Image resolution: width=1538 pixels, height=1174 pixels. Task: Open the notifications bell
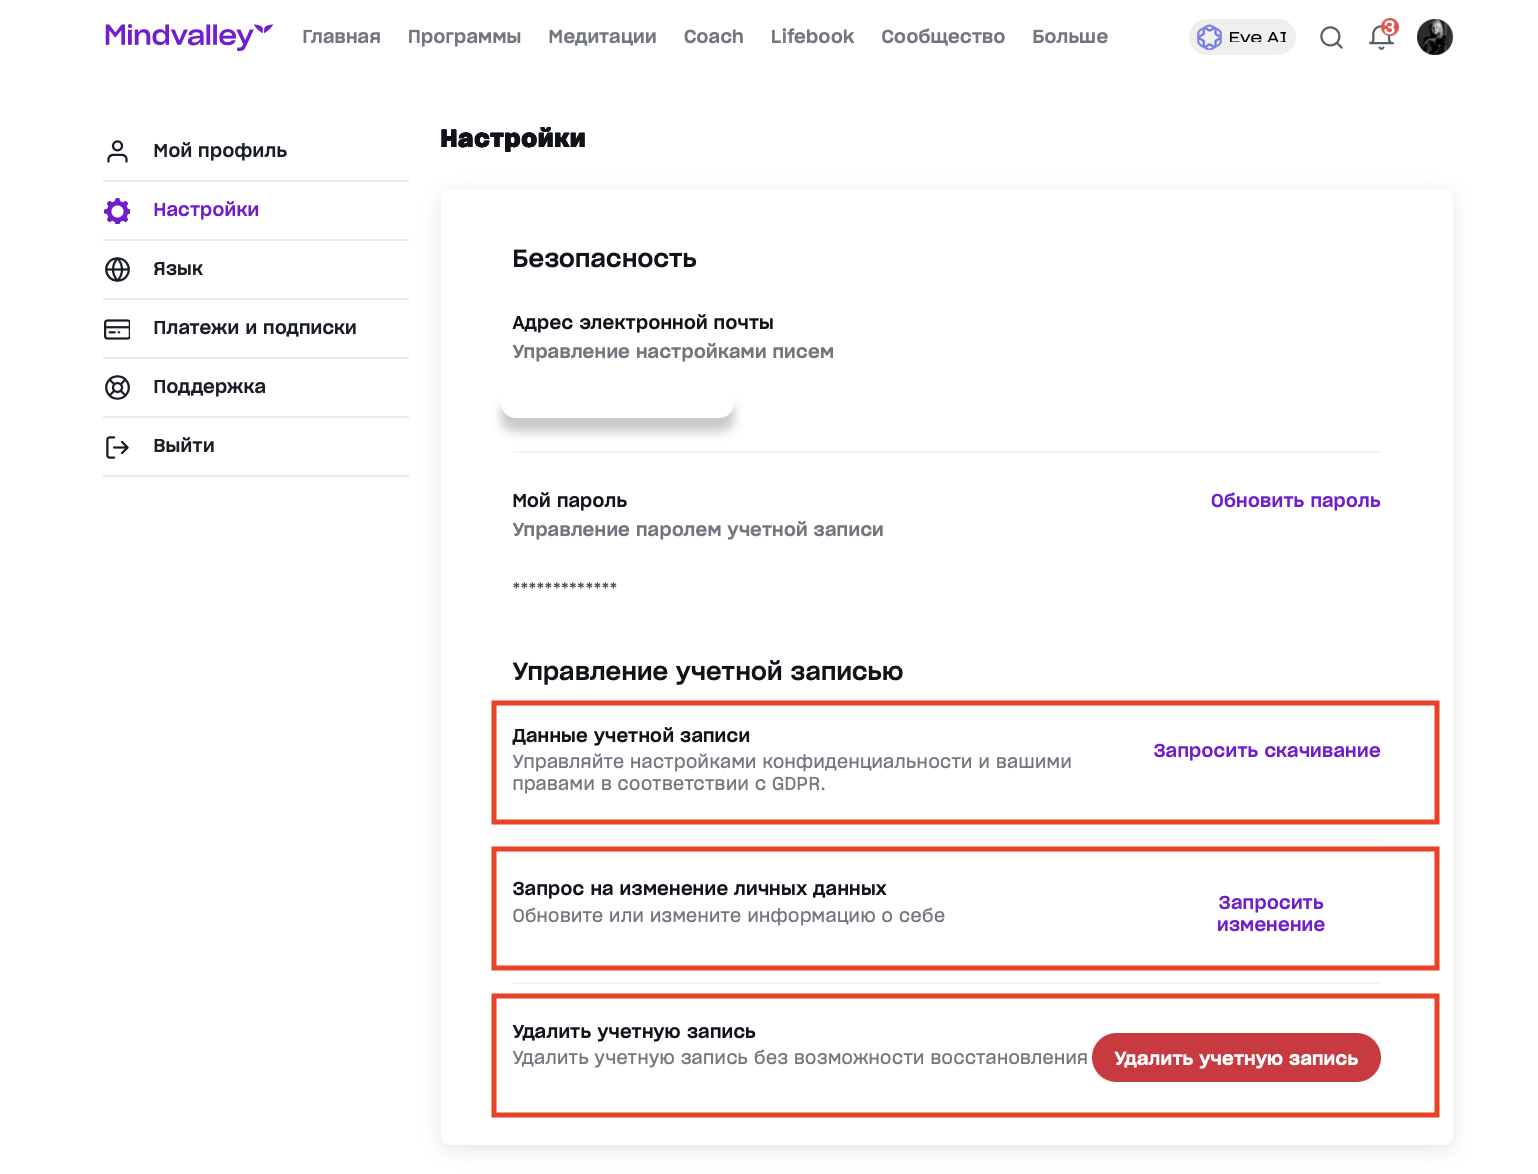(x=1381, y=38)
